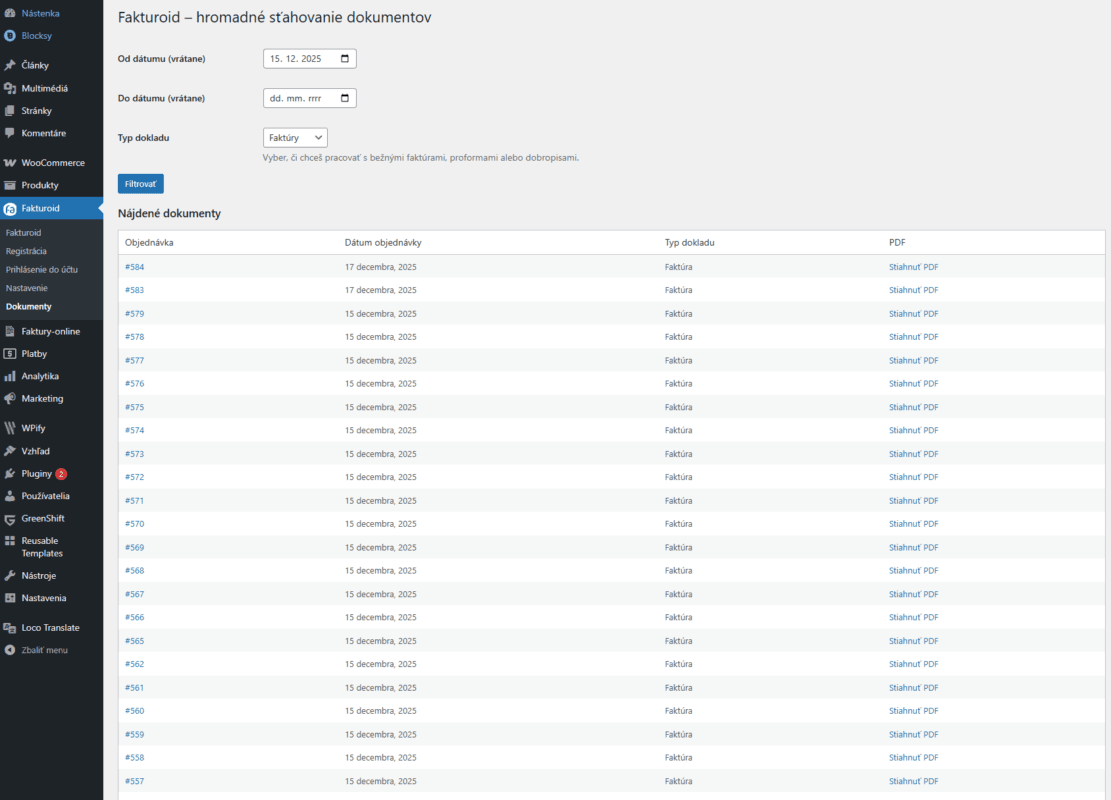Go to Registrácia submenu item
This screenshot has width=1111, height=800.
26,251
